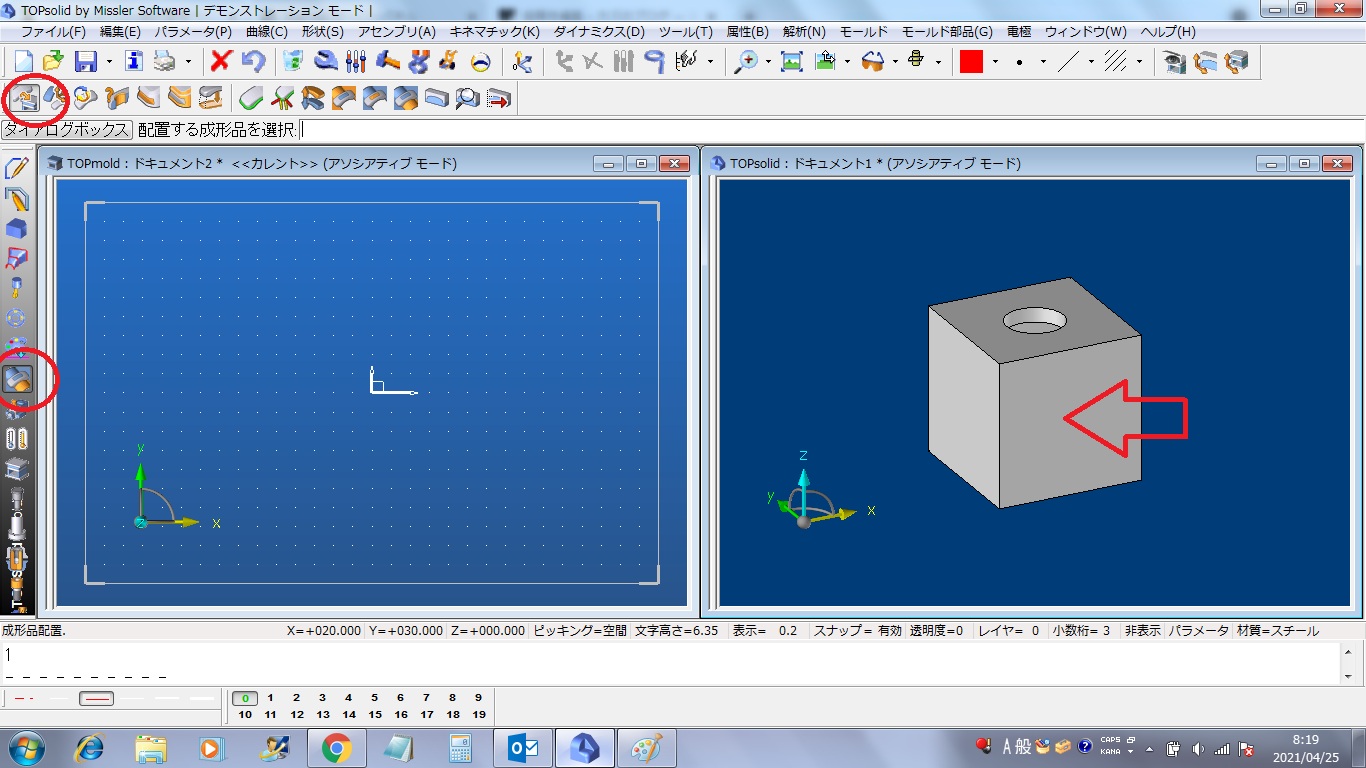Click the fit-all view frame icon
Image resolution: width=1366 pixels, height=768 pixels.
791,62
